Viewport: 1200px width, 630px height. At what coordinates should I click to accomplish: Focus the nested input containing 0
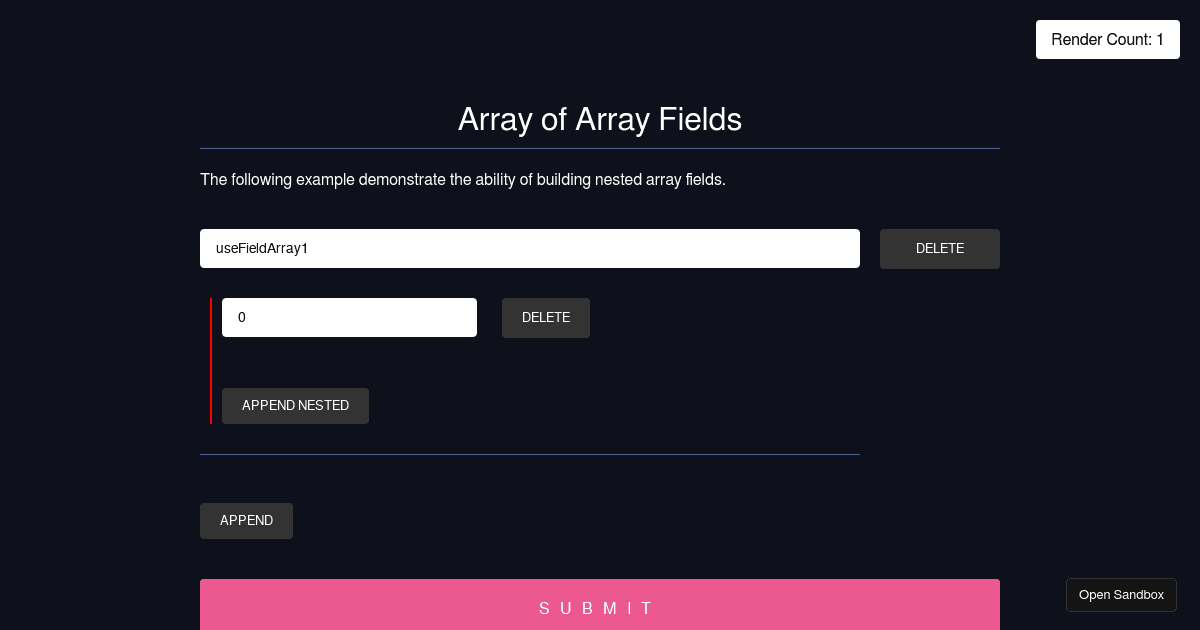point(349,318)
